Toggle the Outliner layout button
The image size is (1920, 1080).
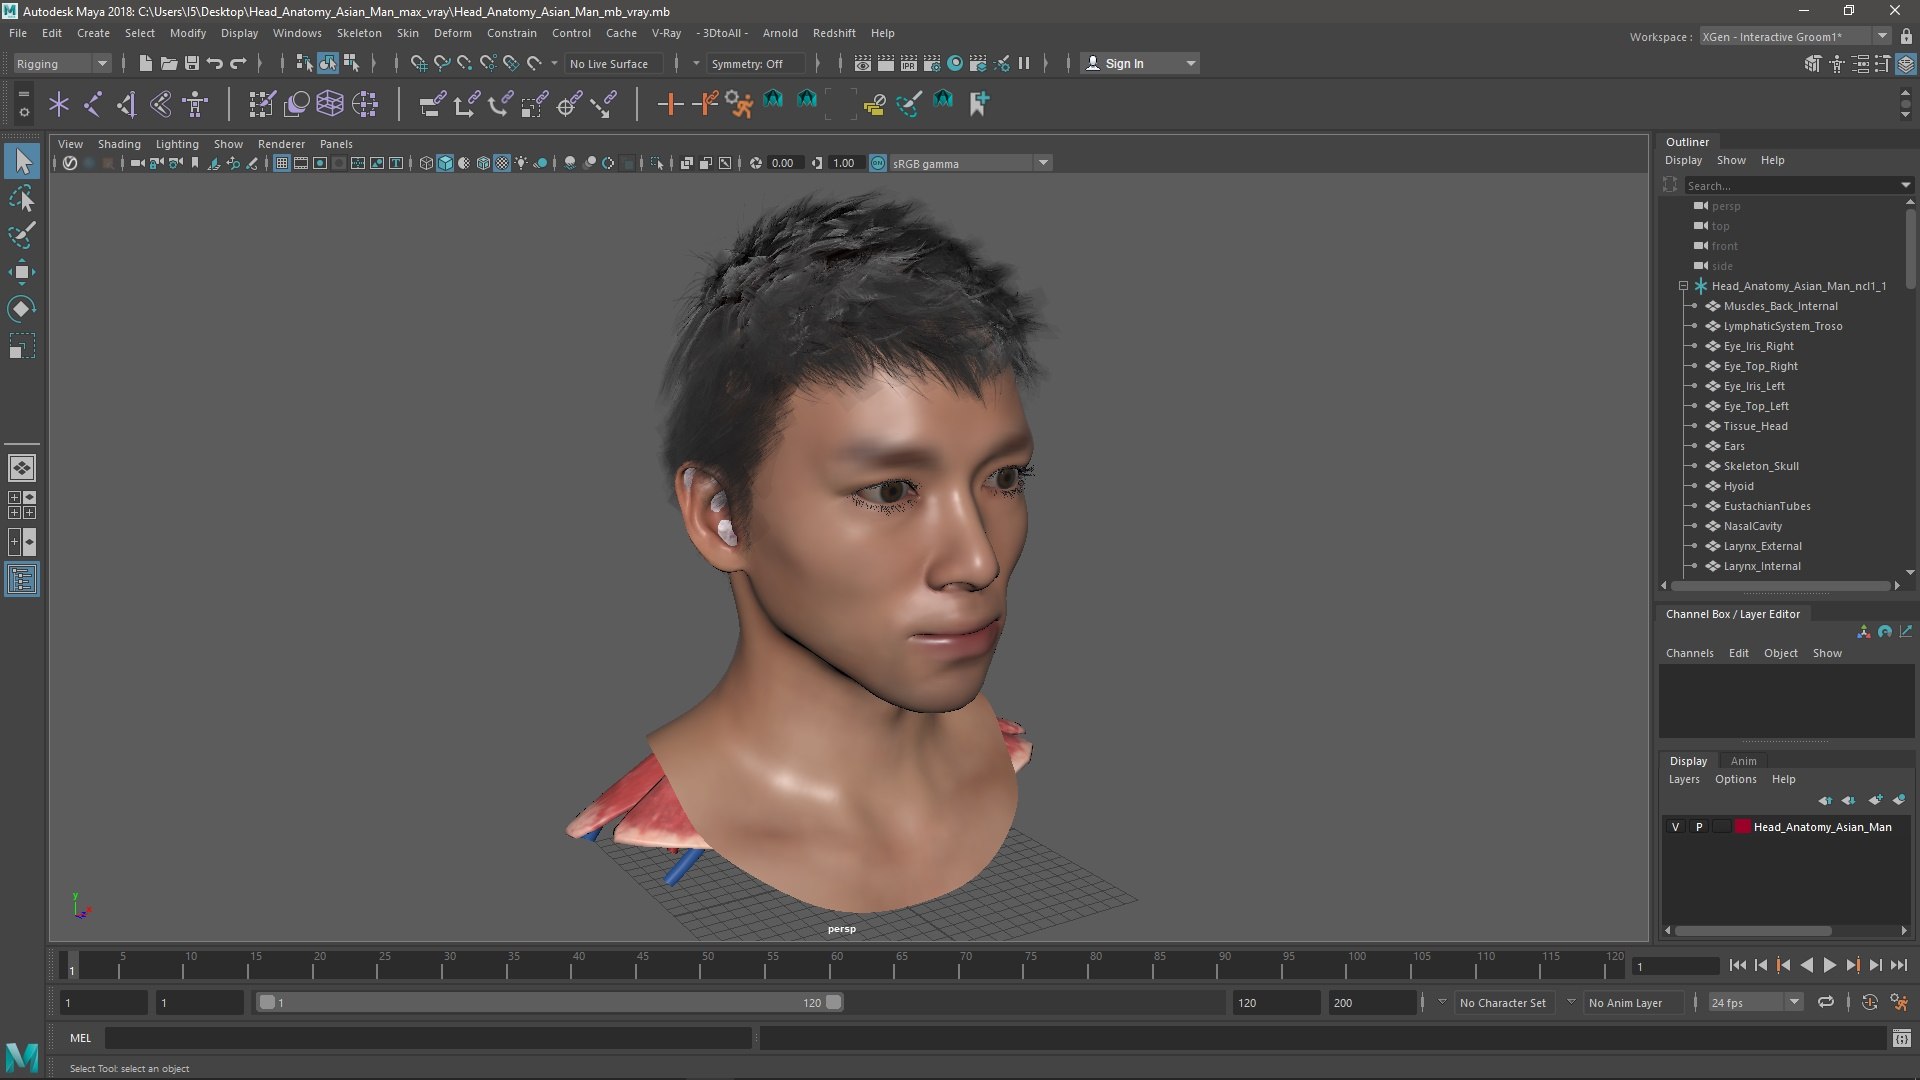click(x=22, y=580)
